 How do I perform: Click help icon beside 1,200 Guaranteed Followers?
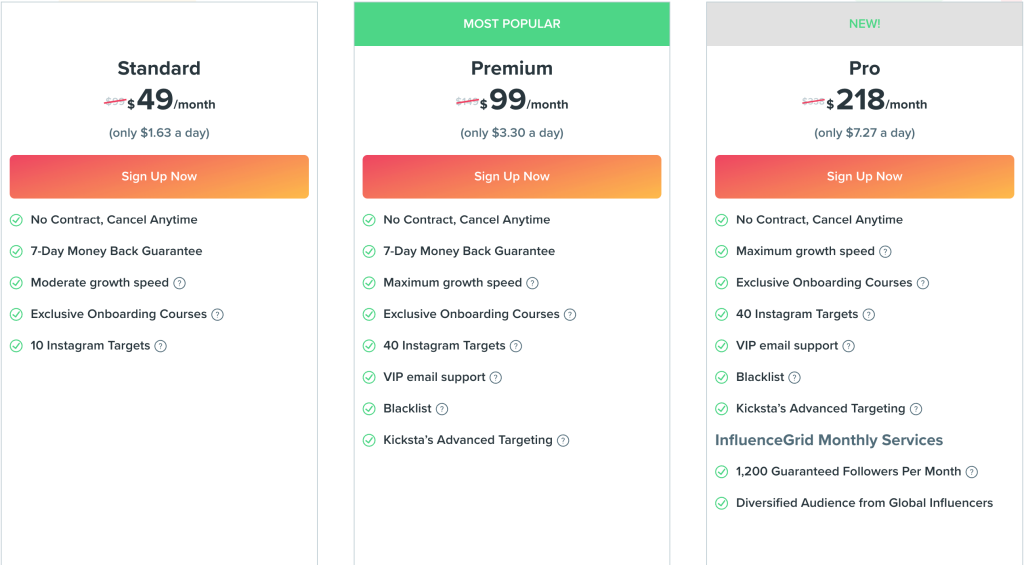coord(972,472)
